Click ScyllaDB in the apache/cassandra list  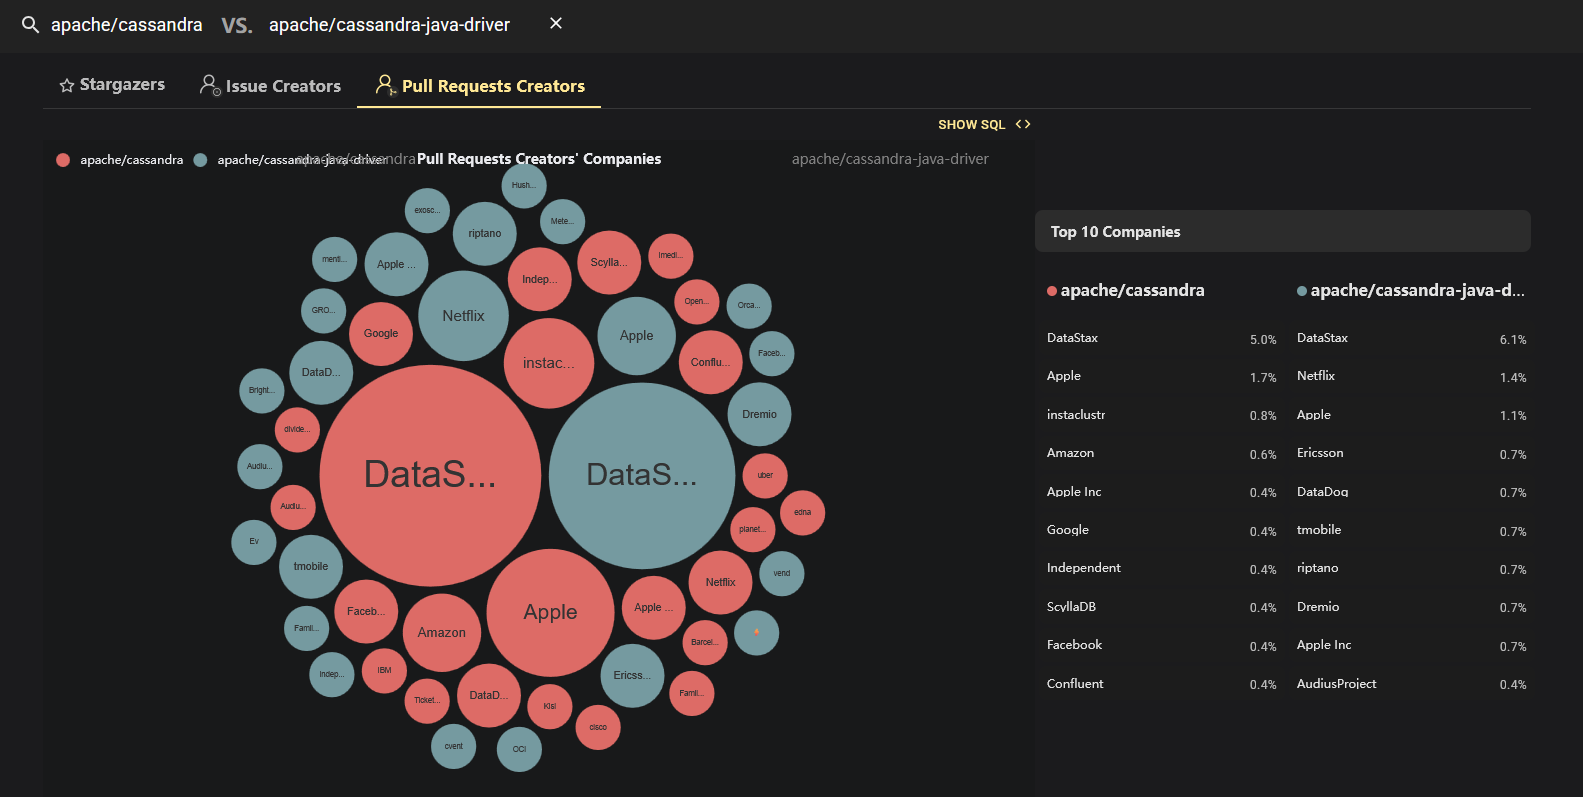tap(1071, 607)
